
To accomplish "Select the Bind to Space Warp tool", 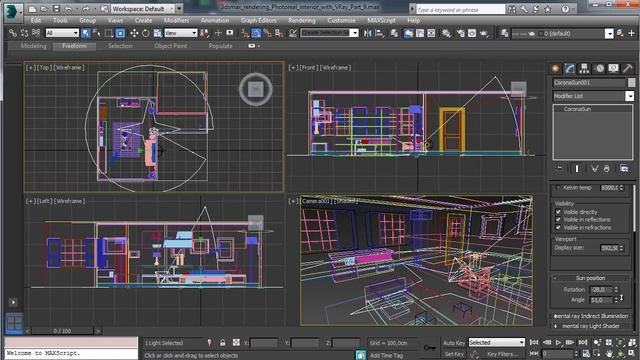I will click(36, 33).
